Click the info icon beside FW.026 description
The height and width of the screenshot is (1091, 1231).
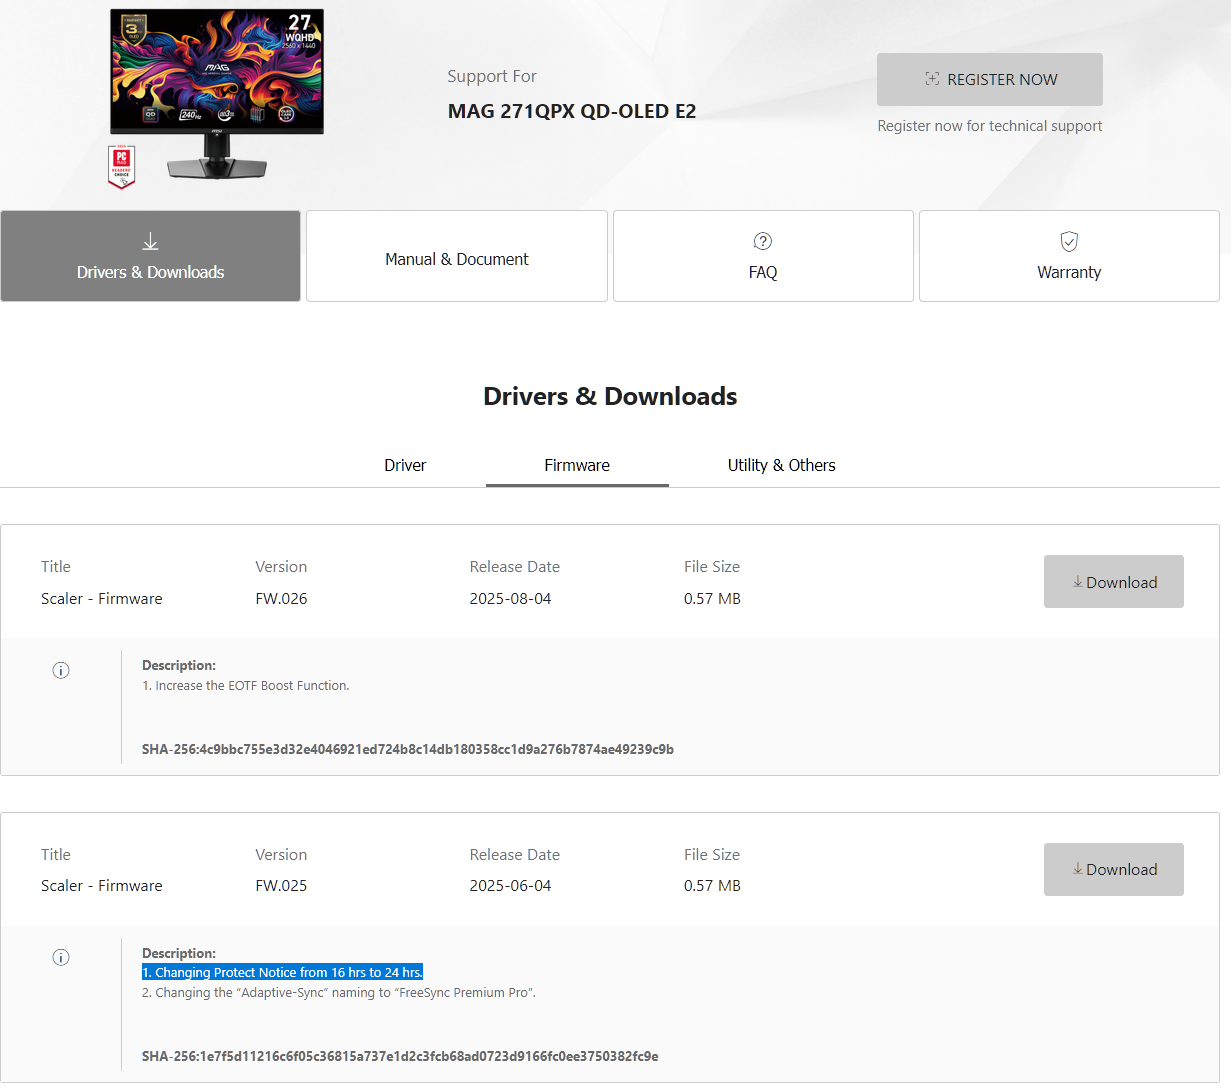click(x=61, y=670)
